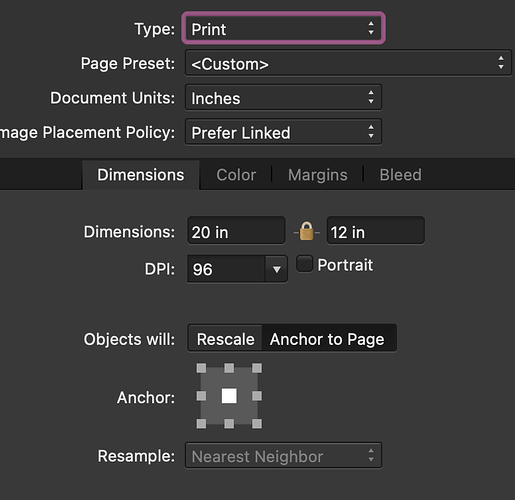The width and height of the screenshot is (515, 500).
Task: Enable the Portrait checkbox
Action: pos(304,264)
